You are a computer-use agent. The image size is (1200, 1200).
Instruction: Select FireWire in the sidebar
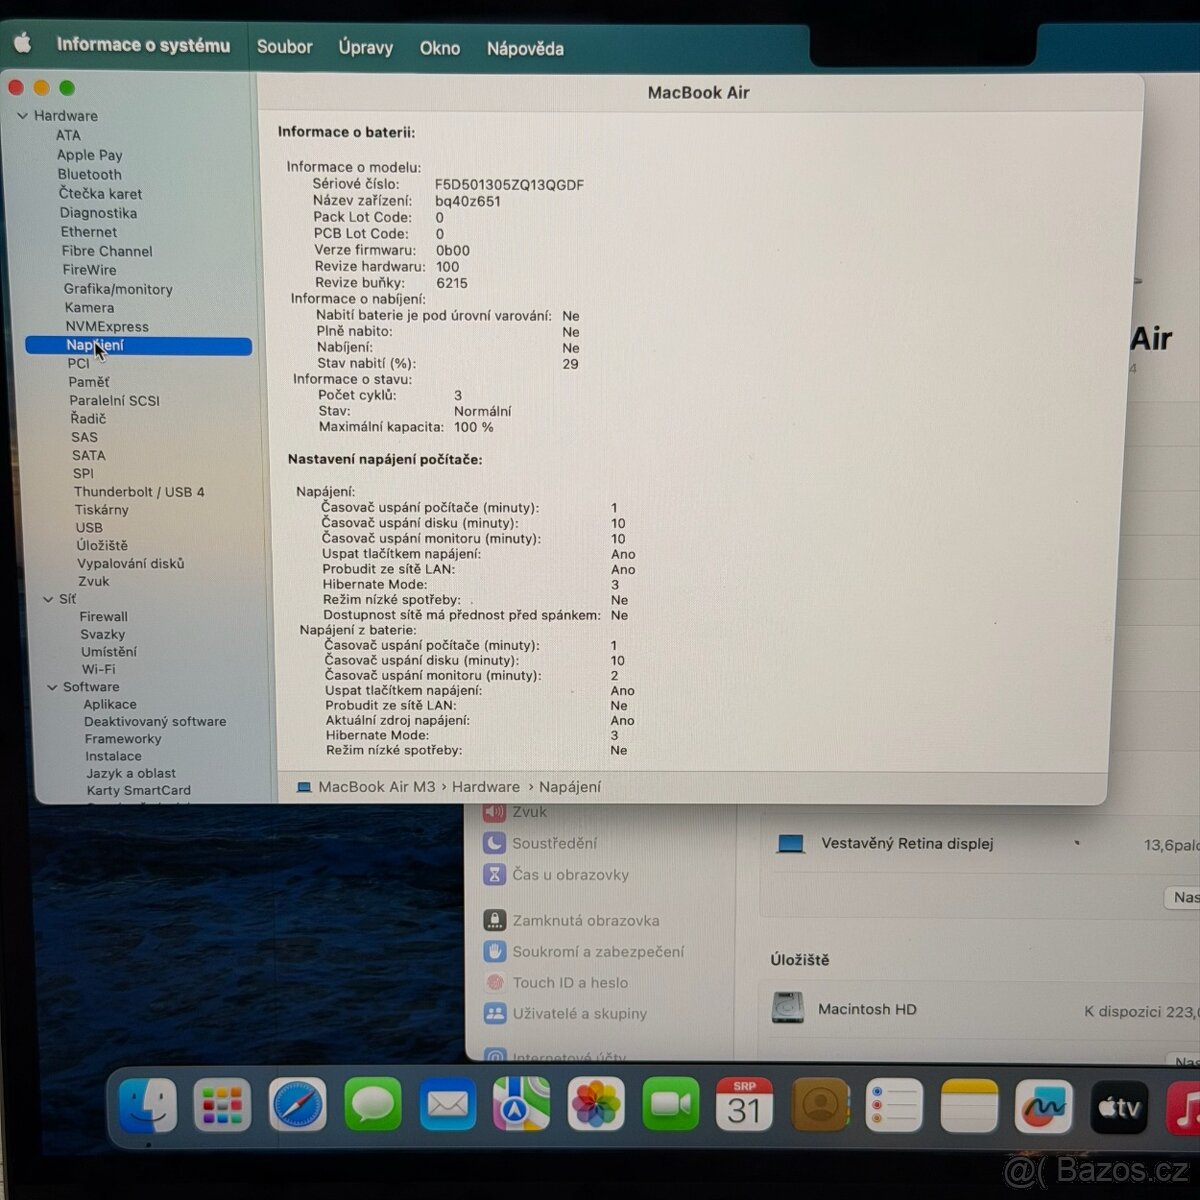pos(89,270)
